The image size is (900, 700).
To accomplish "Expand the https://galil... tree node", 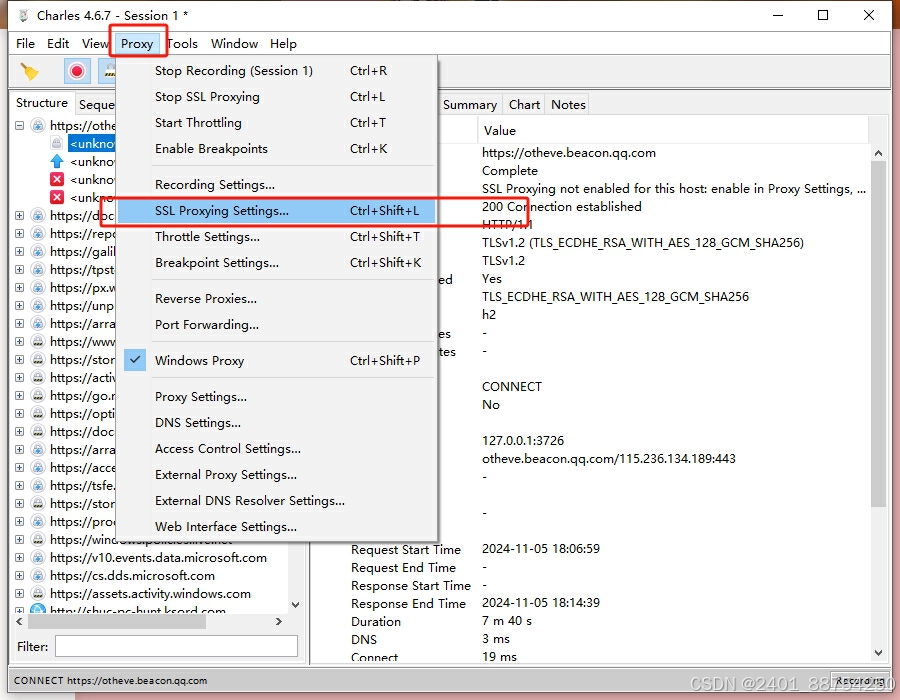I will [20, 251].
